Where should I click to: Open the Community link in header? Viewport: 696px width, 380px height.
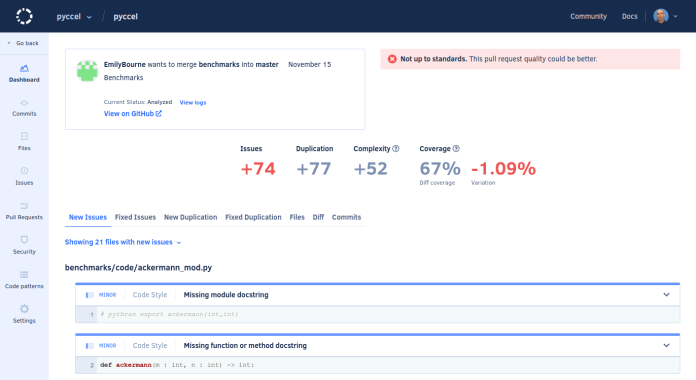tap(588, 16)
